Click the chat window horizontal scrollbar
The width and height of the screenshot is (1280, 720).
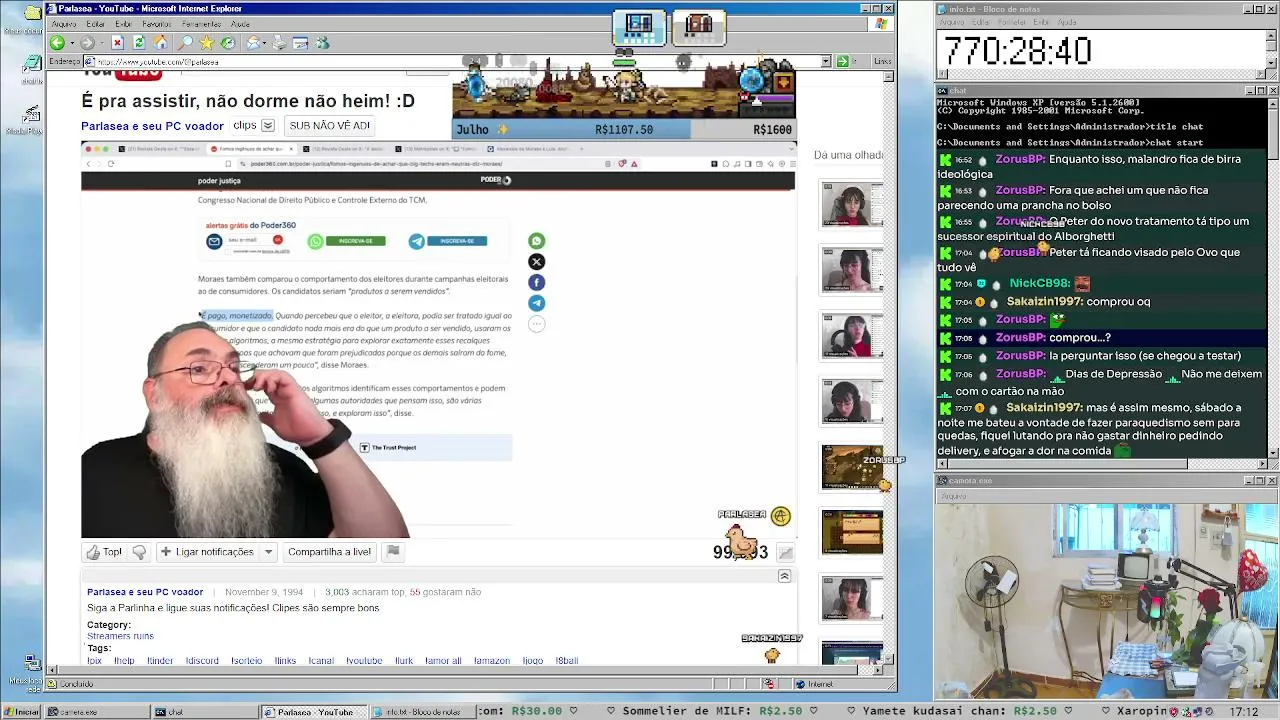pos(1101,464)
